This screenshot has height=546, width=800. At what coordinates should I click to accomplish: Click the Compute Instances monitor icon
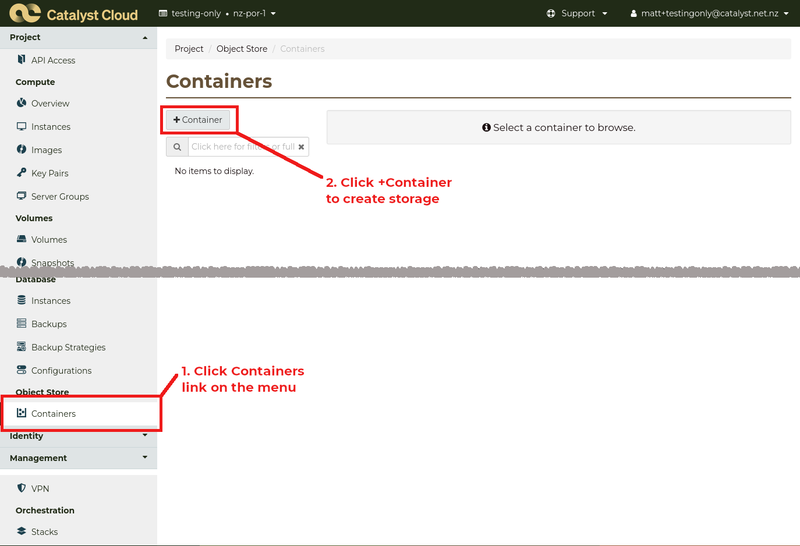21,126
